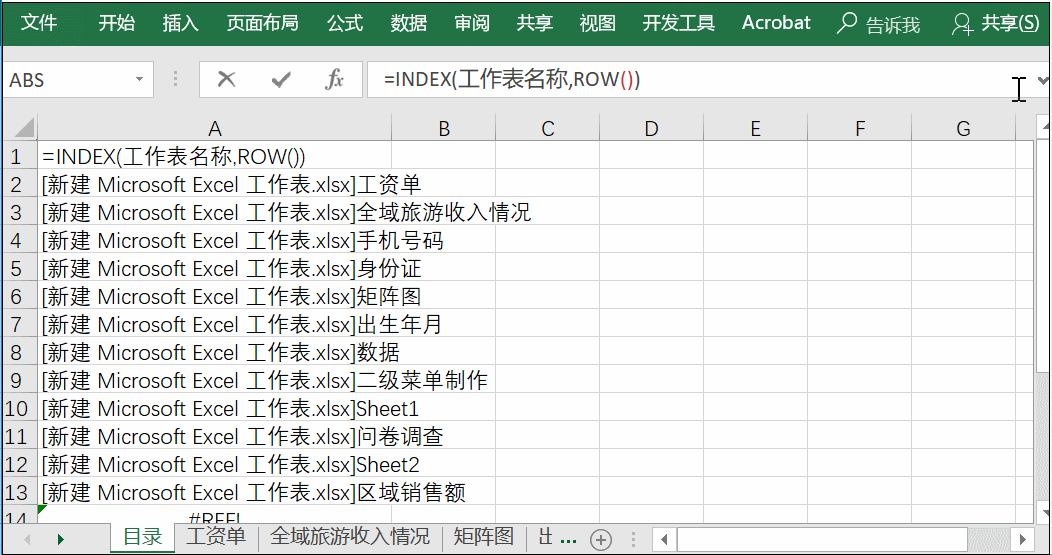Switch to the 视图 ribbon tab
The width and height of the screenshot is (1052, 555).
(x=598, y=23)
